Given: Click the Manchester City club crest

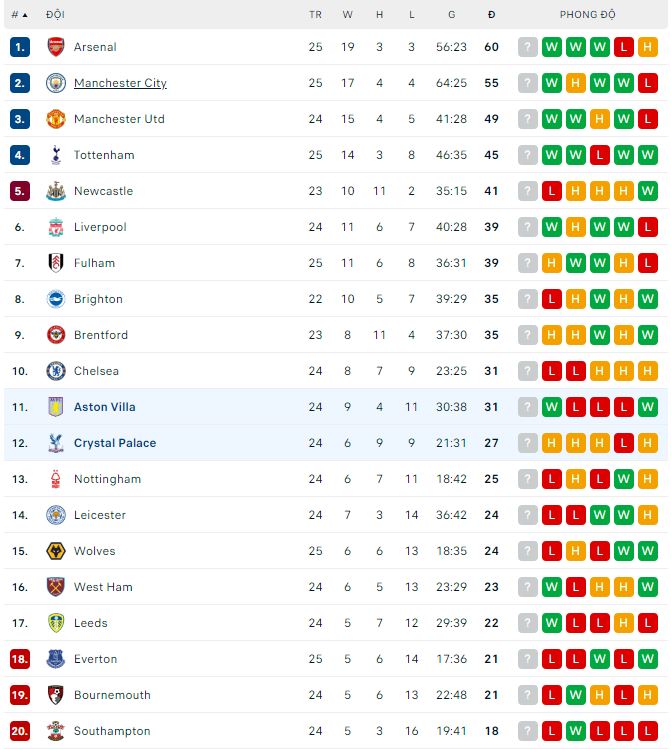Looking at the screenshot, I should point(56,83).
